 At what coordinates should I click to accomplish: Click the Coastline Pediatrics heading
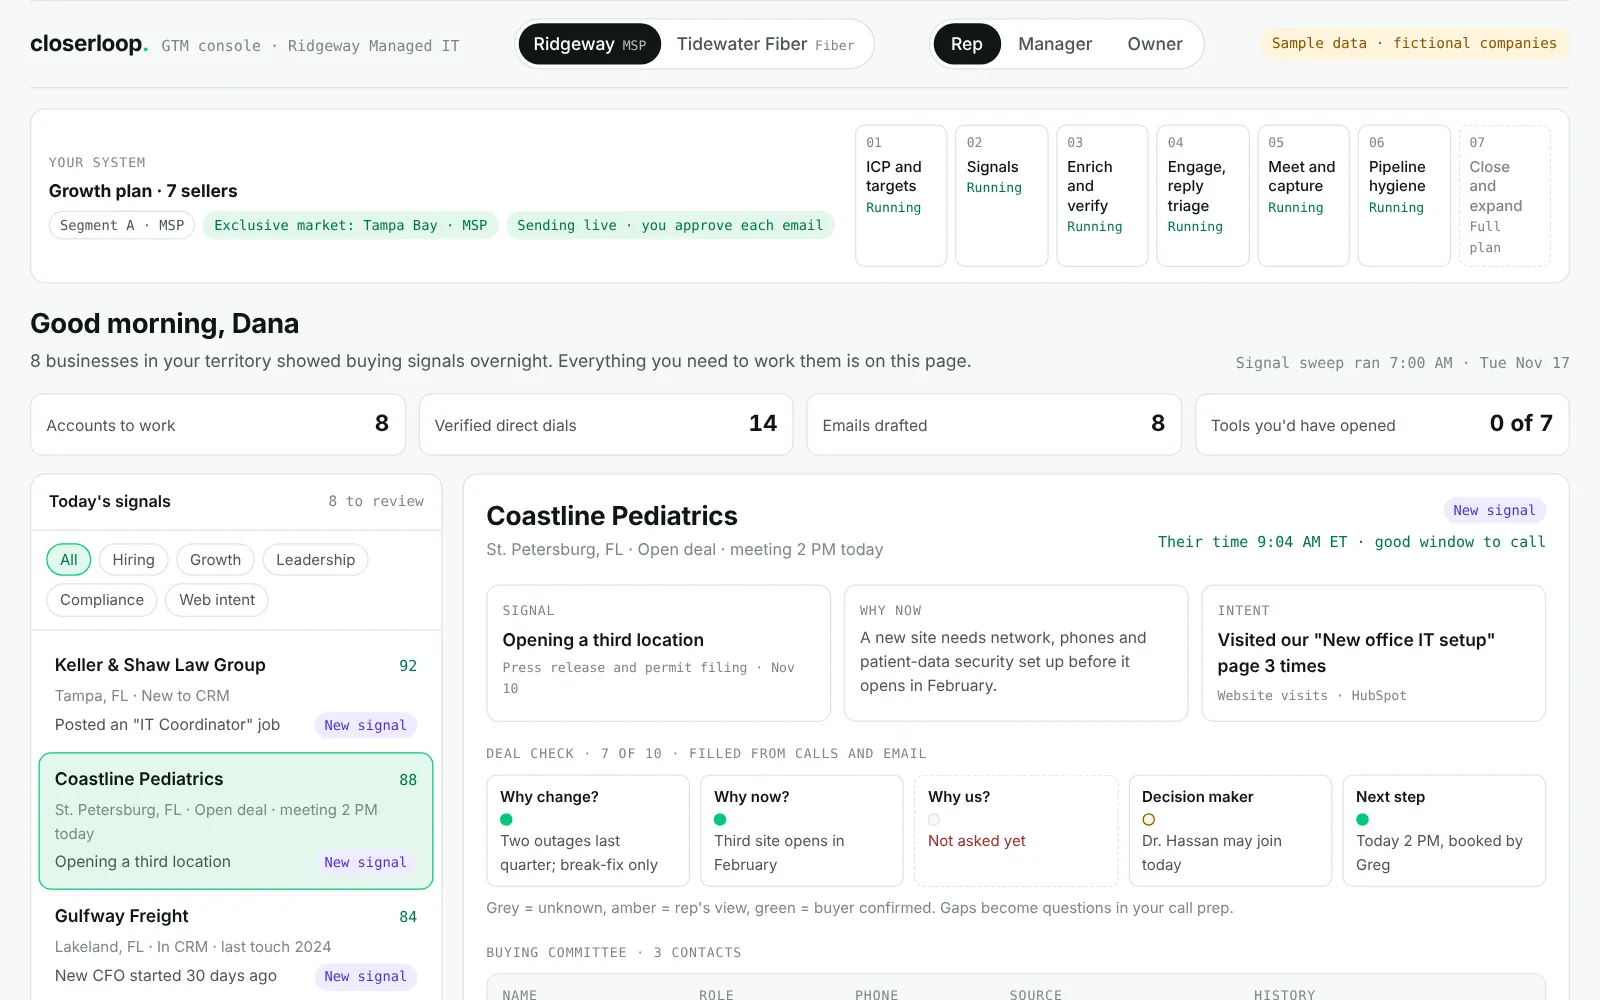(x=612, y=516)
